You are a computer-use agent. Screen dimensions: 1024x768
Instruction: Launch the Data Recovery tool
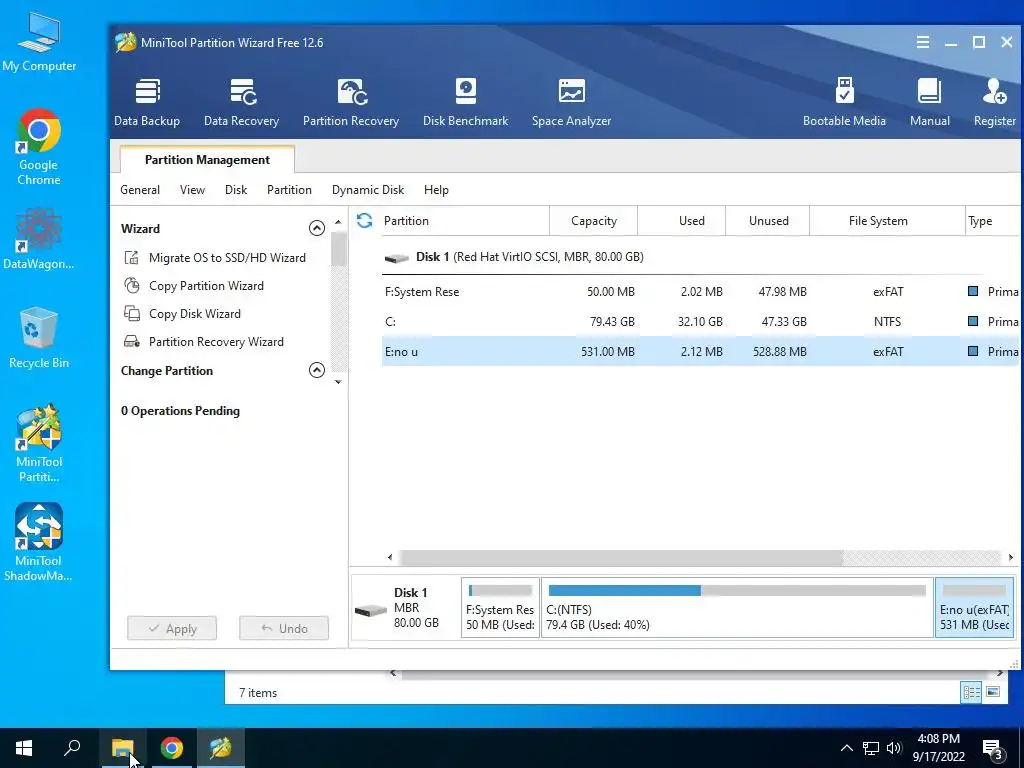pos(242,103)
